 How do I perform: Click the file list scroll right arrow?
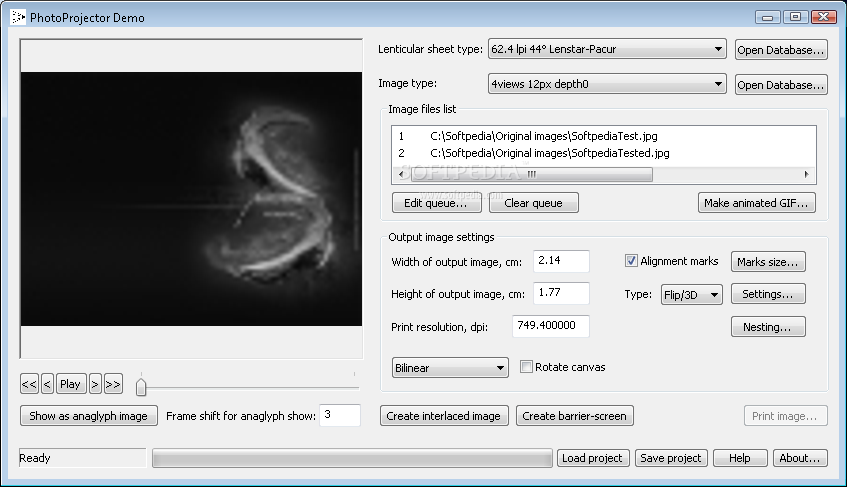[806, 174]
